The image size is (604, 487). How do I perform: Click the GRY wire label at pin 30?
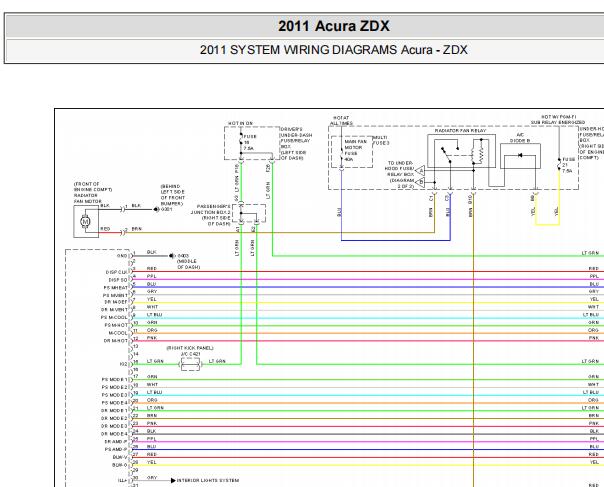coord(152,478)
